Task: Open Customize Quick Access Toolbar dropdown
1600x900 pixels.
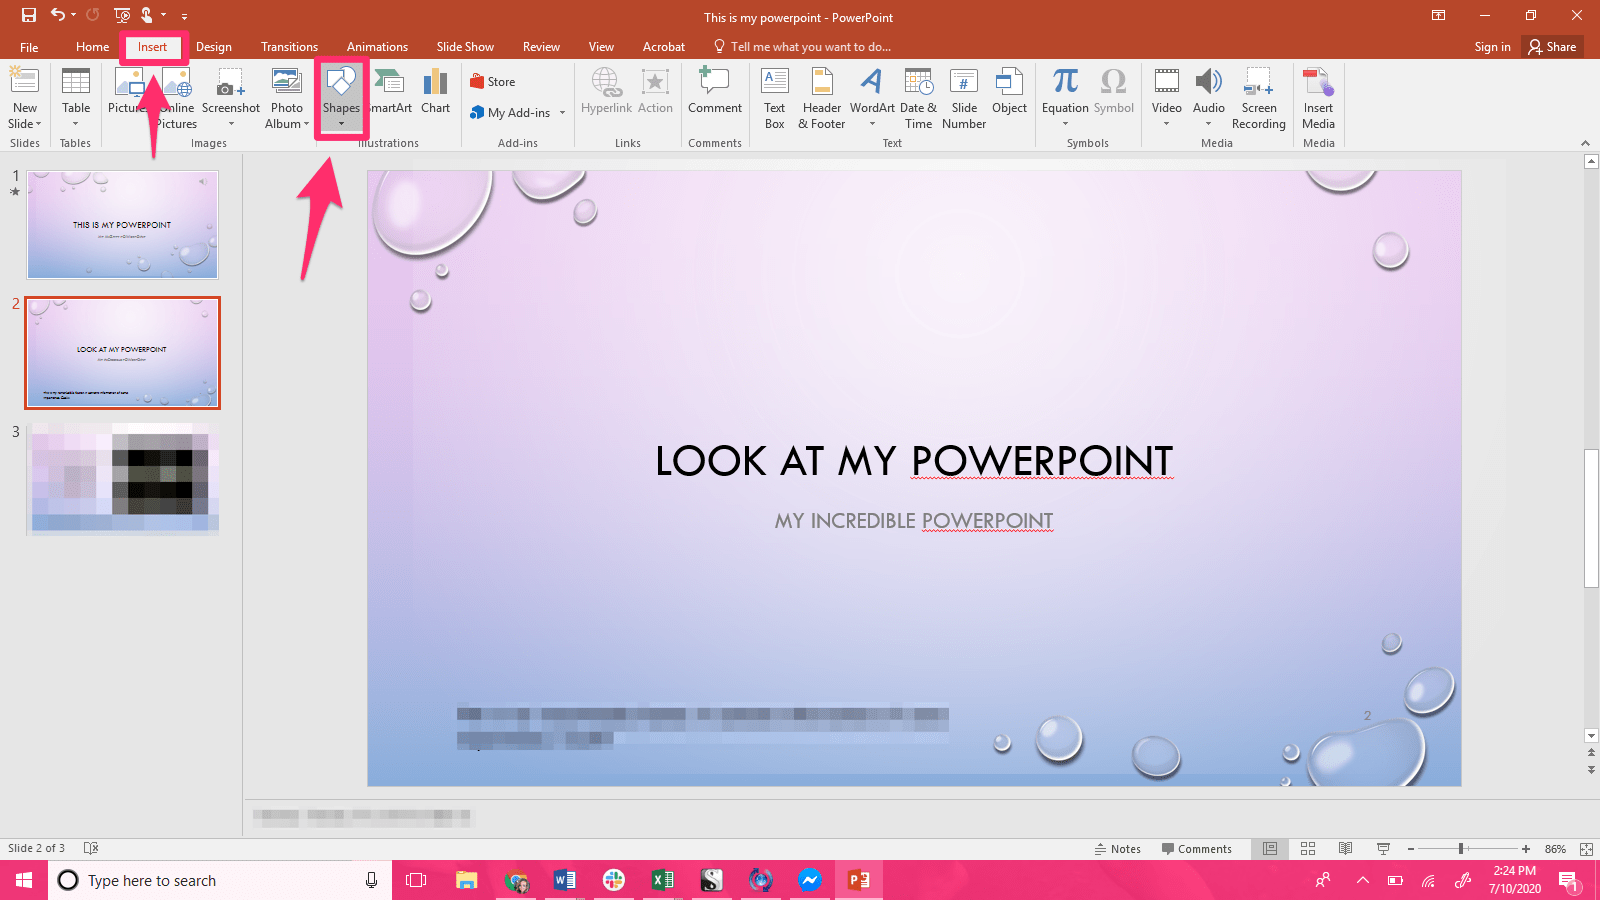Action: point(184,16)
